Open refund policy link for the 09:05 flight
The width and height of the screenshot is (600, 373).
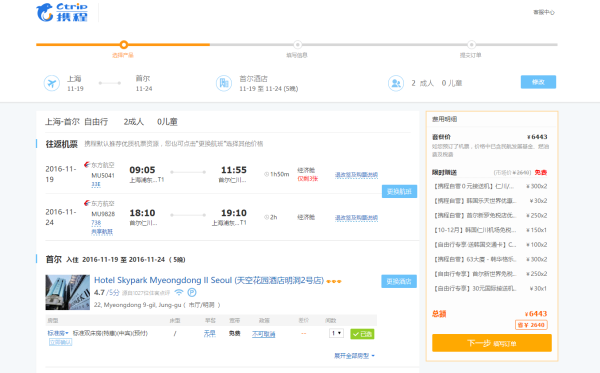[356, 175]
